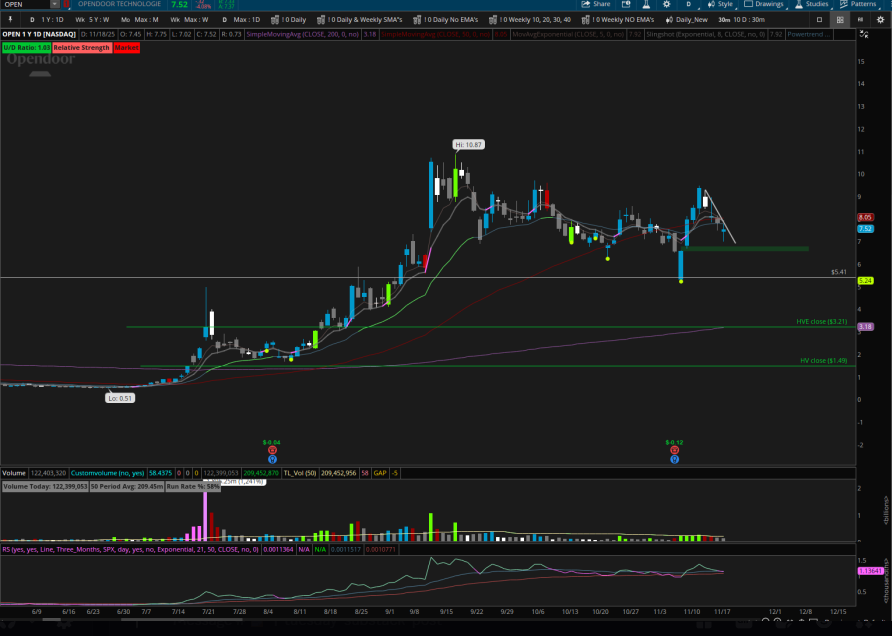892x636 pixels.
Task: Click the Powertrend study label
Action: coord(808,34)
